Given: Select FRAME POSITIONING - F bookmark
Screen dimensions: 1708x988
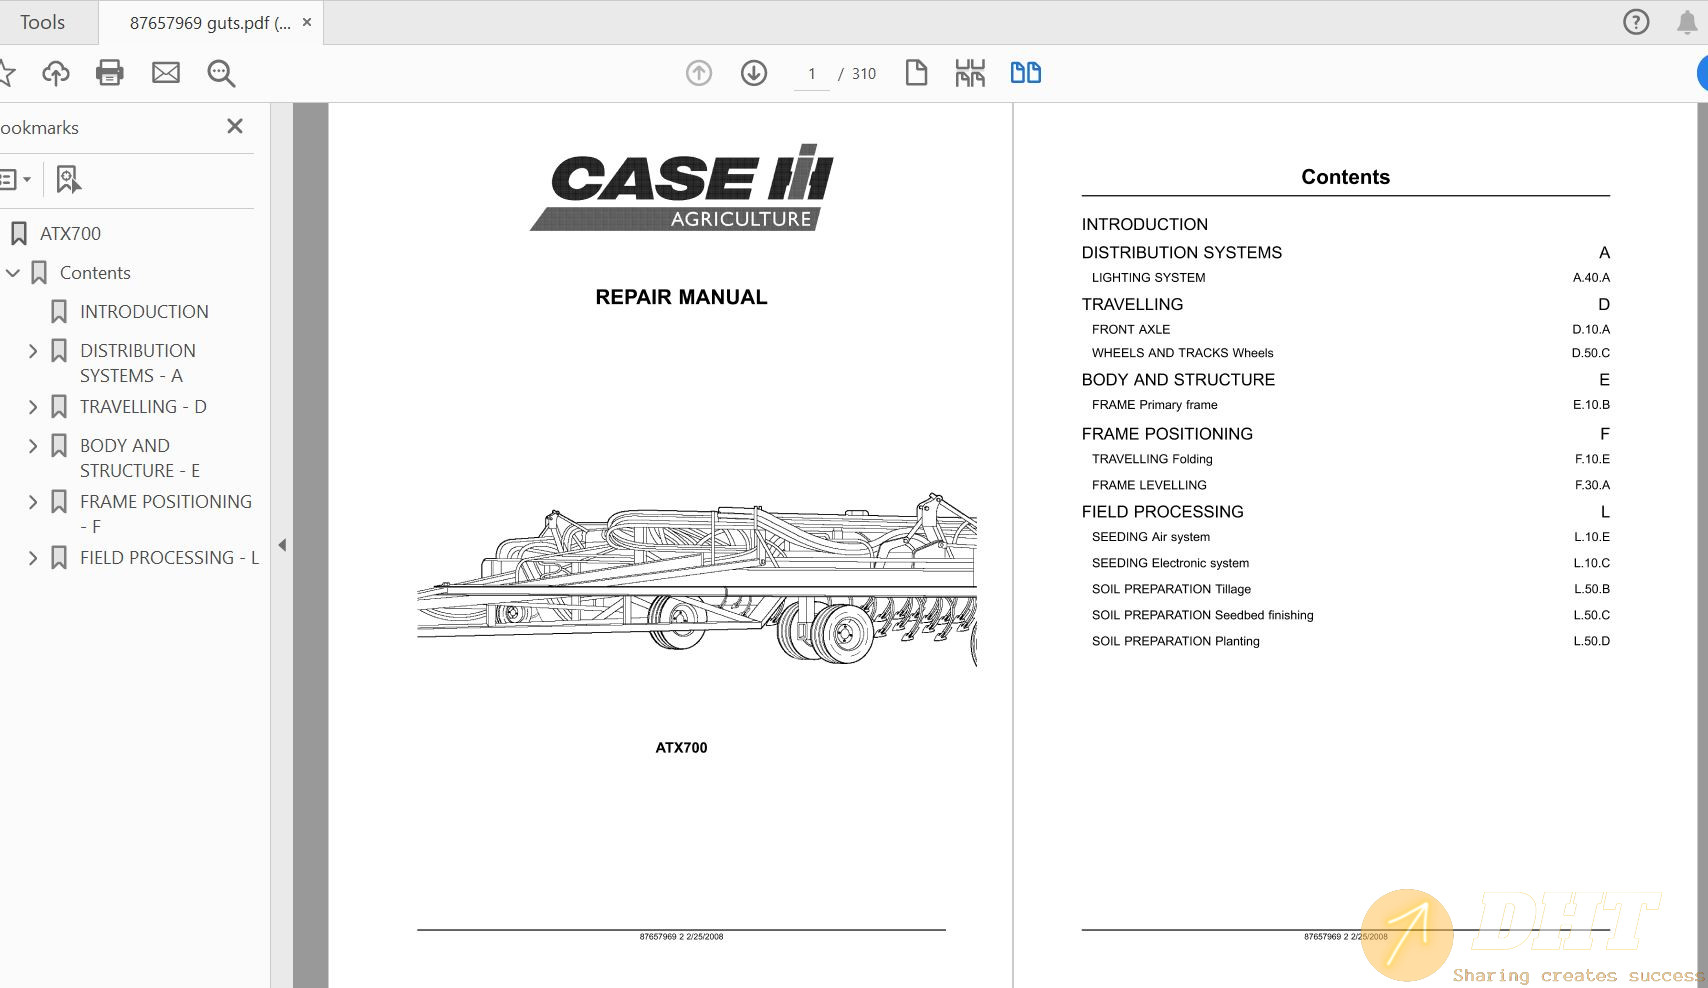Looking at the screenshot, I should click(x=166, y=514).
